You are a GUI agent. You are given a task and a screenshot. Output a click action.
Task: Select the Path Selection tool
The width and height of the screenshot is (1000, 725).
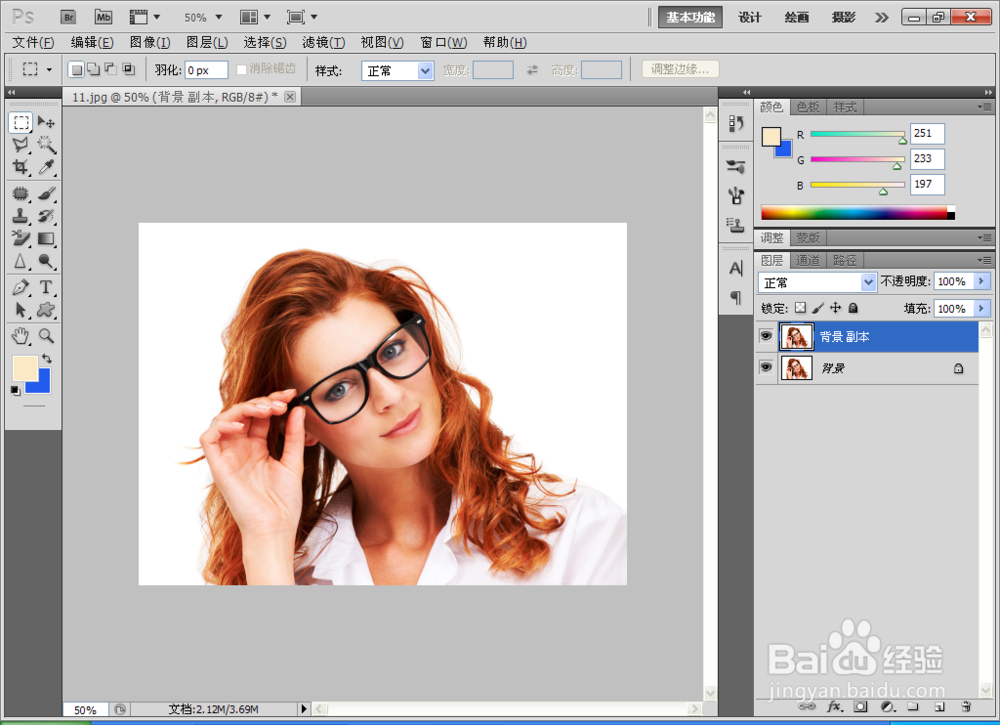21,310
